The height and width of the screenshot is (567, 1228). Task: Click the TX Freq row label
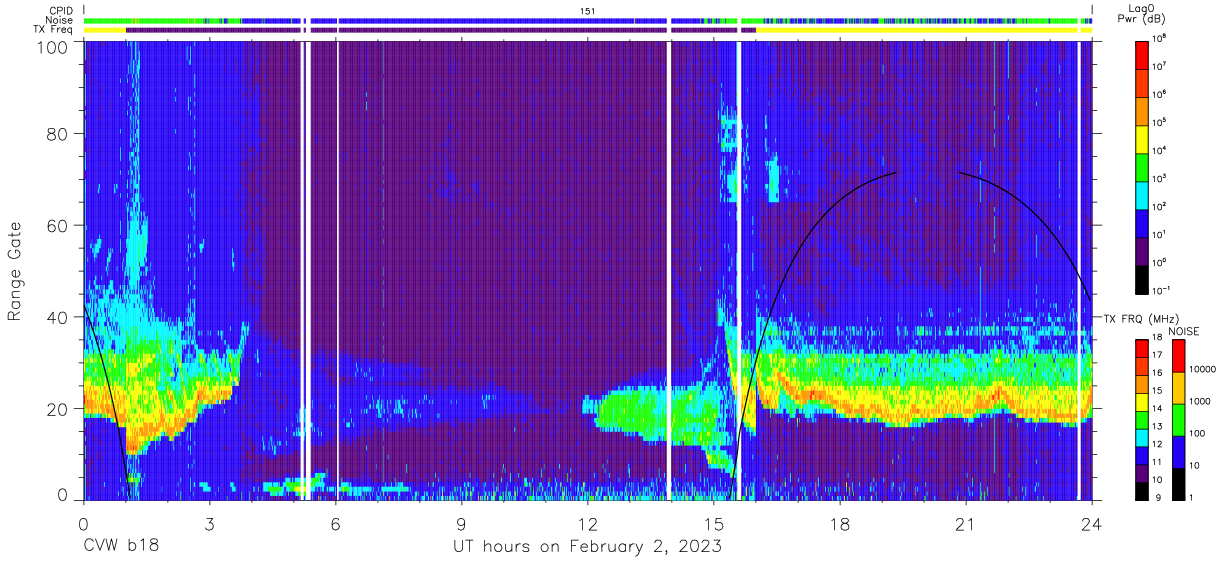tap(52, 30)
